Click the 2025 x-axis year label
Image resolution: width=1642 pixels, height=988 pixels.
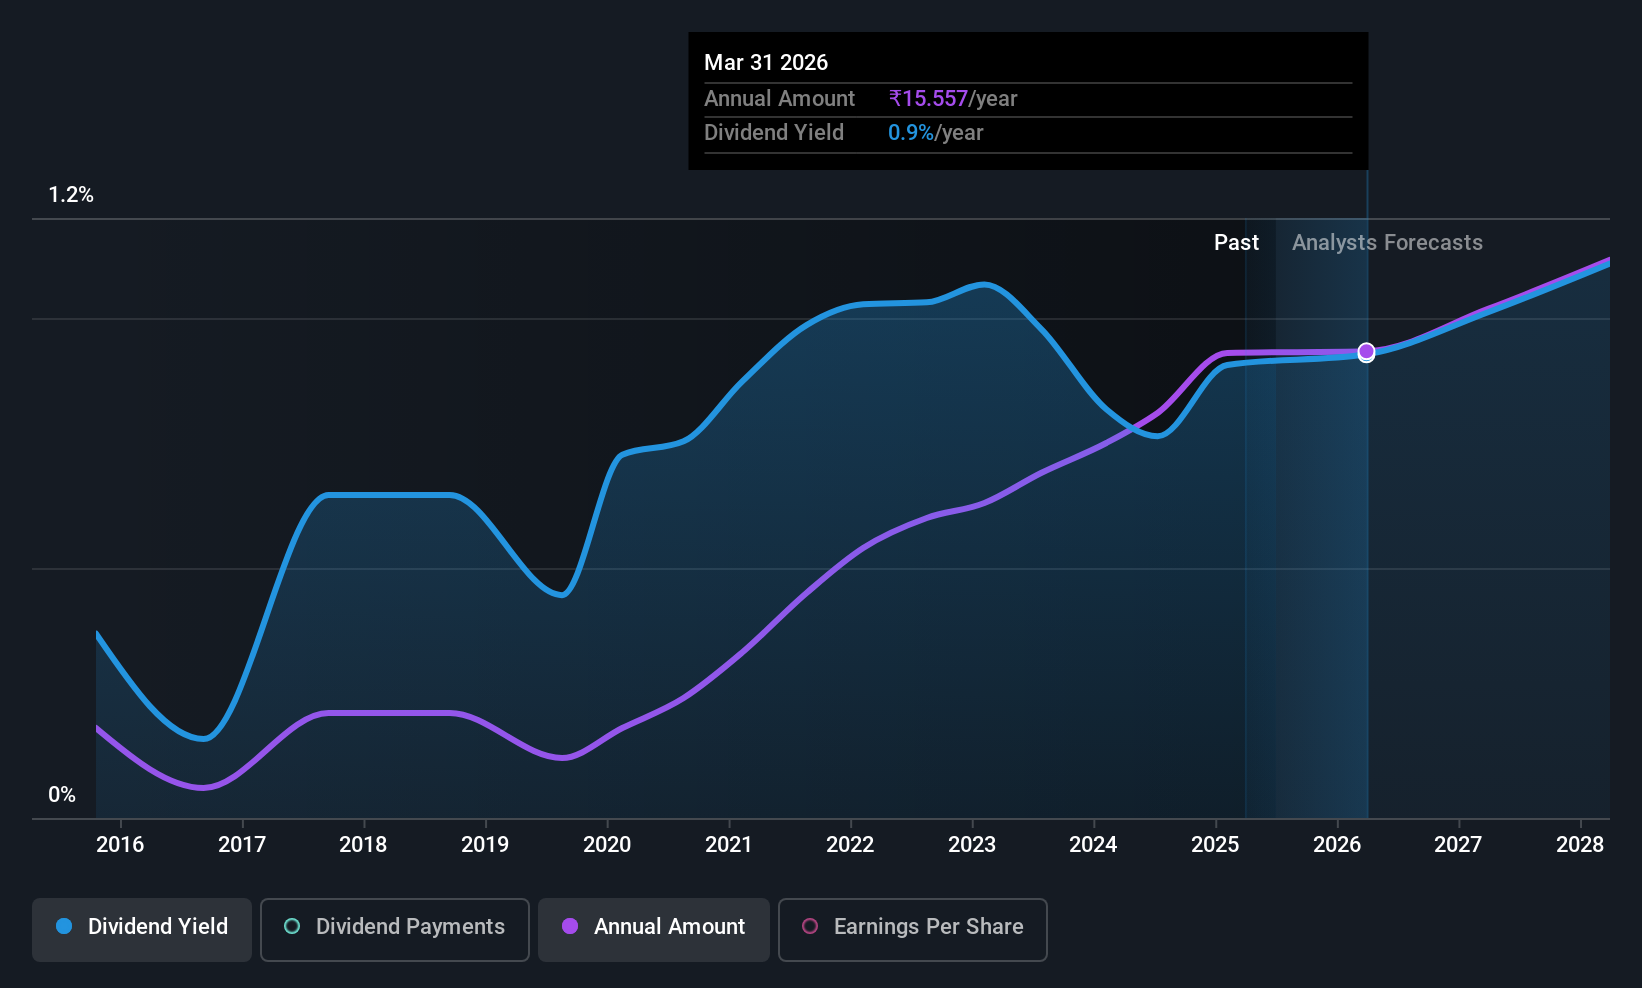click(x=1215, y=845)
